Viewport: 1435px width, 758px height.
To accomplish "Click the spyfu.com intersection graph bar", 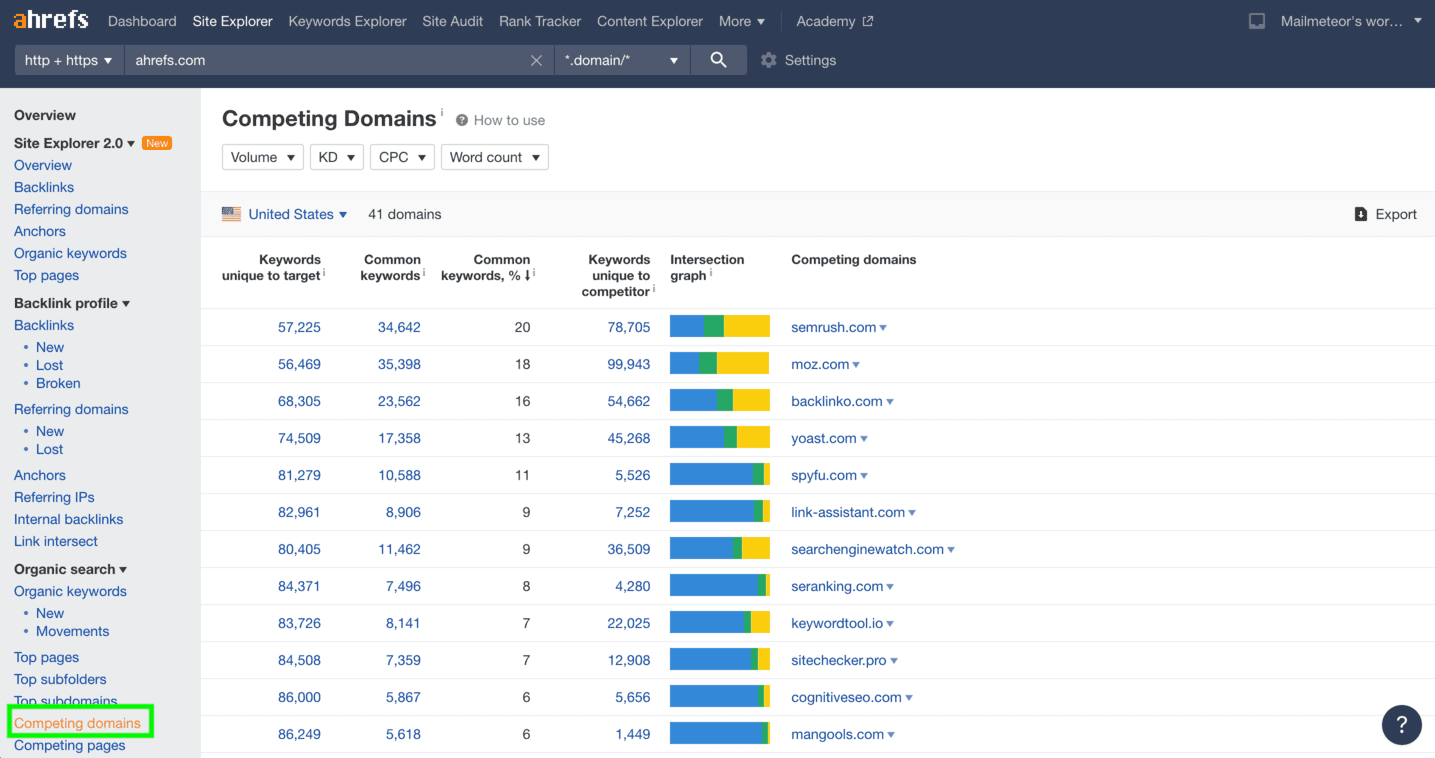I will [720, 474].
